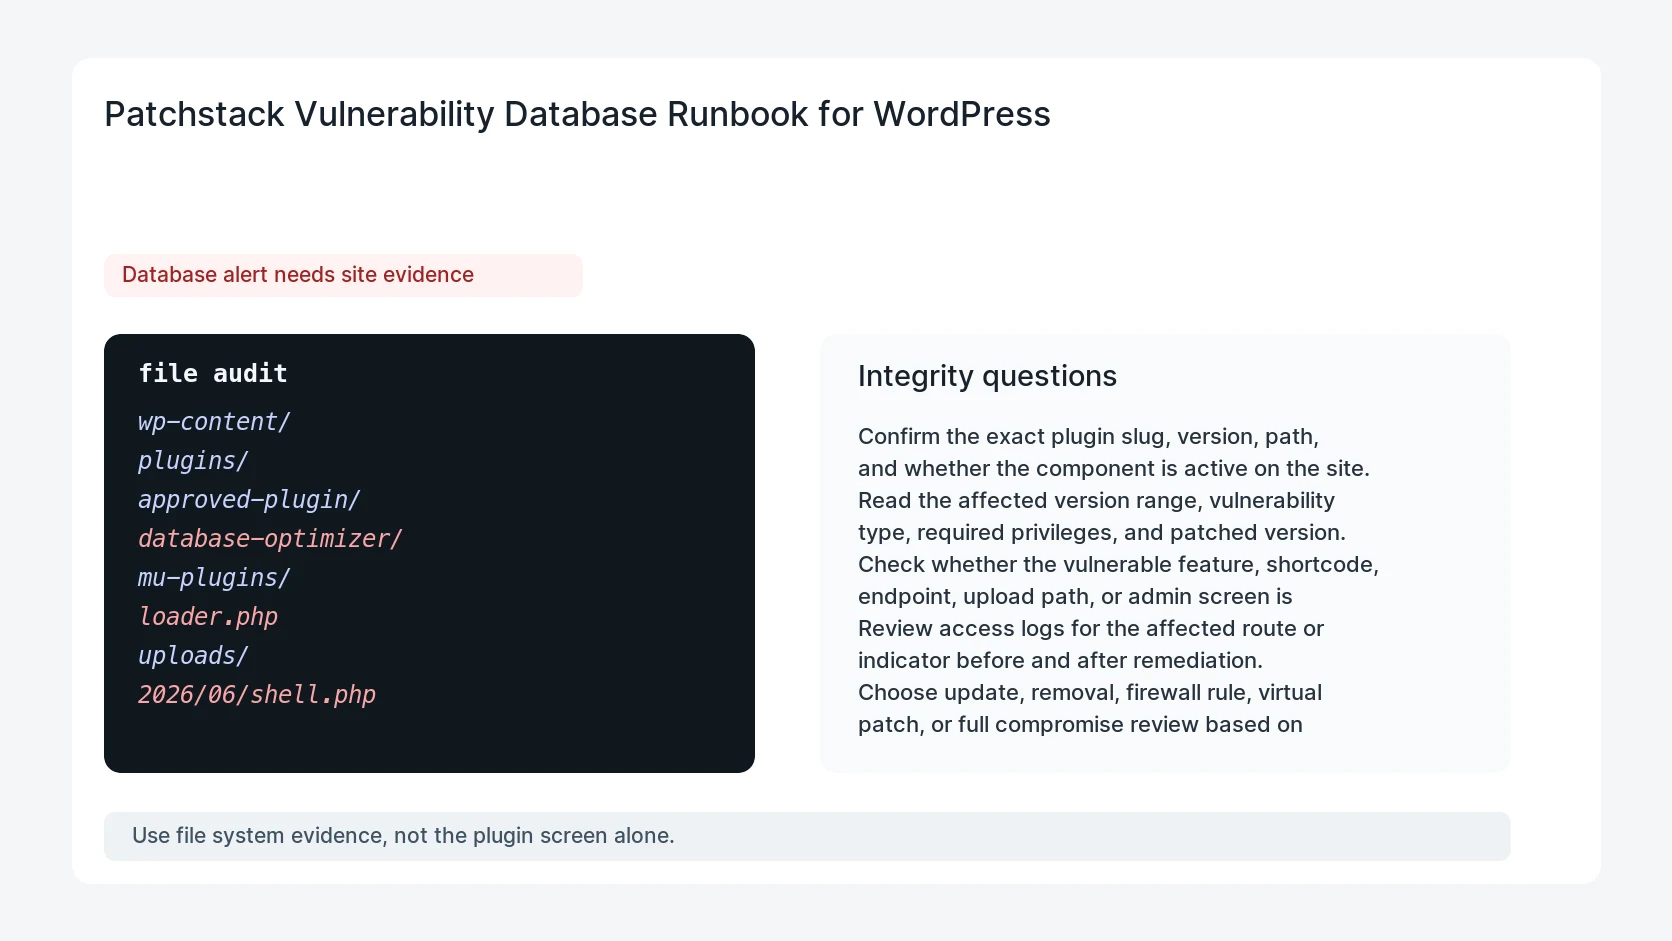Click the Patchstack Vulnerability Database Runbook title
The width and height of the screenshot is (1672, 941).
(577, 114)
